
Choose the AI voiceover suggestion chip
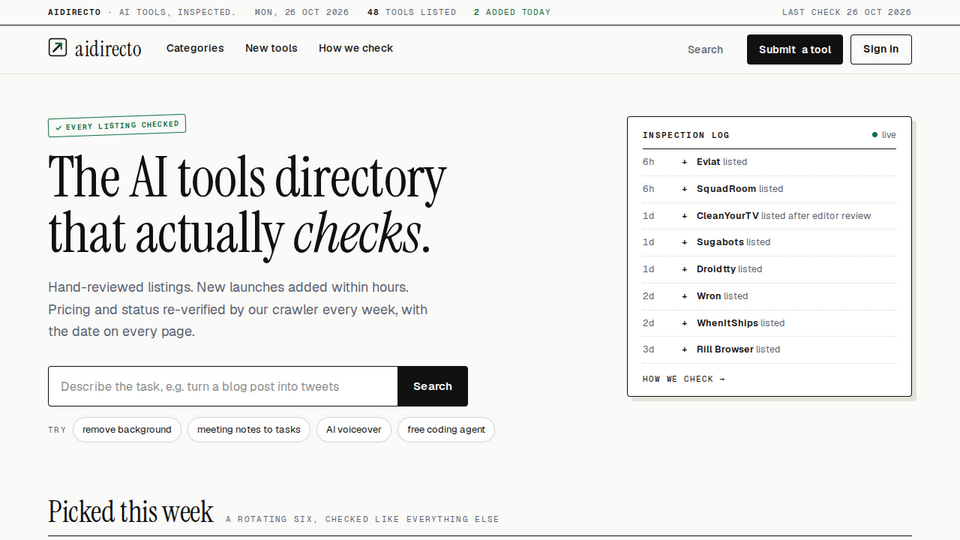click(353, 430)
